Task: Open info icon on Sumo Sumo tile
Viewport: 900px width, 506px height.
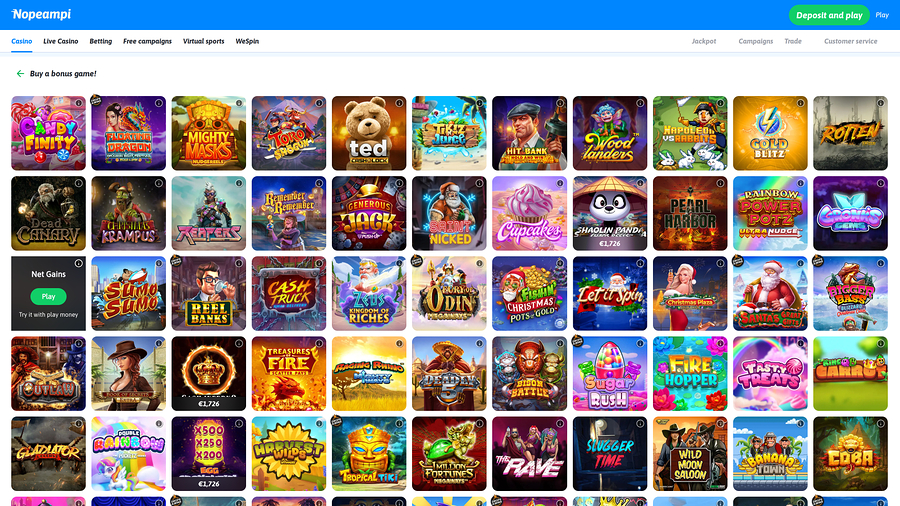Action: (x=158, y=263)
